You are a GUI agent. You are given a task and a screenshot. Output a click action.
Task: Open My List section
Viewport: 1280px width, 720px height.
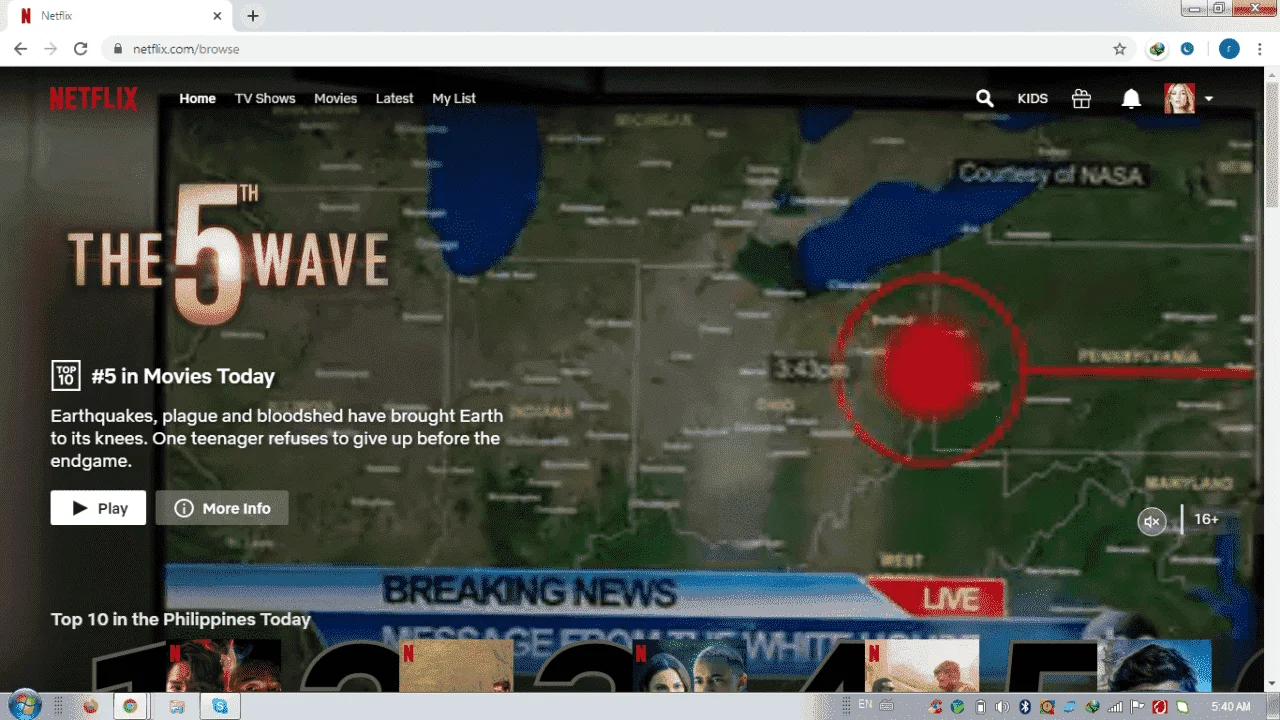point(454,98)
